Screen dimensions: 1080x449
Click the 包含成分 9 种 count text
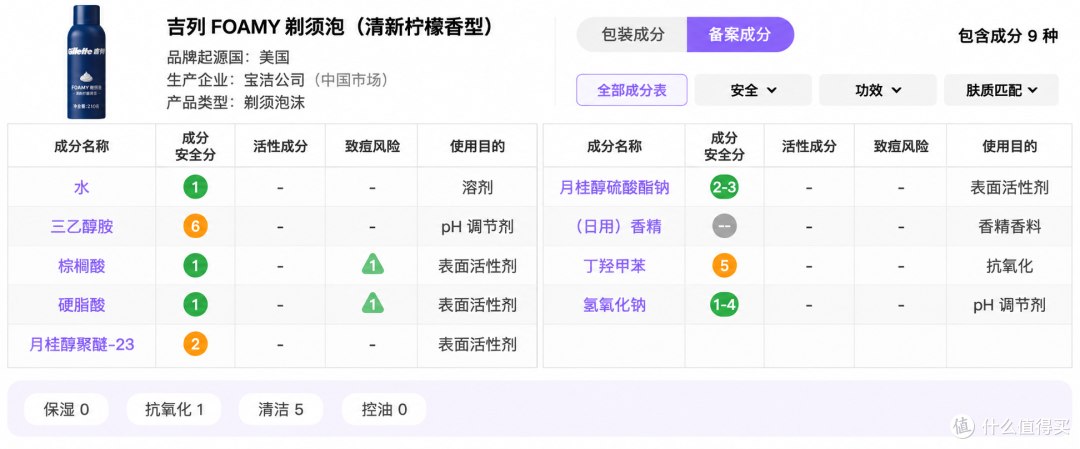click(1008, 36)
